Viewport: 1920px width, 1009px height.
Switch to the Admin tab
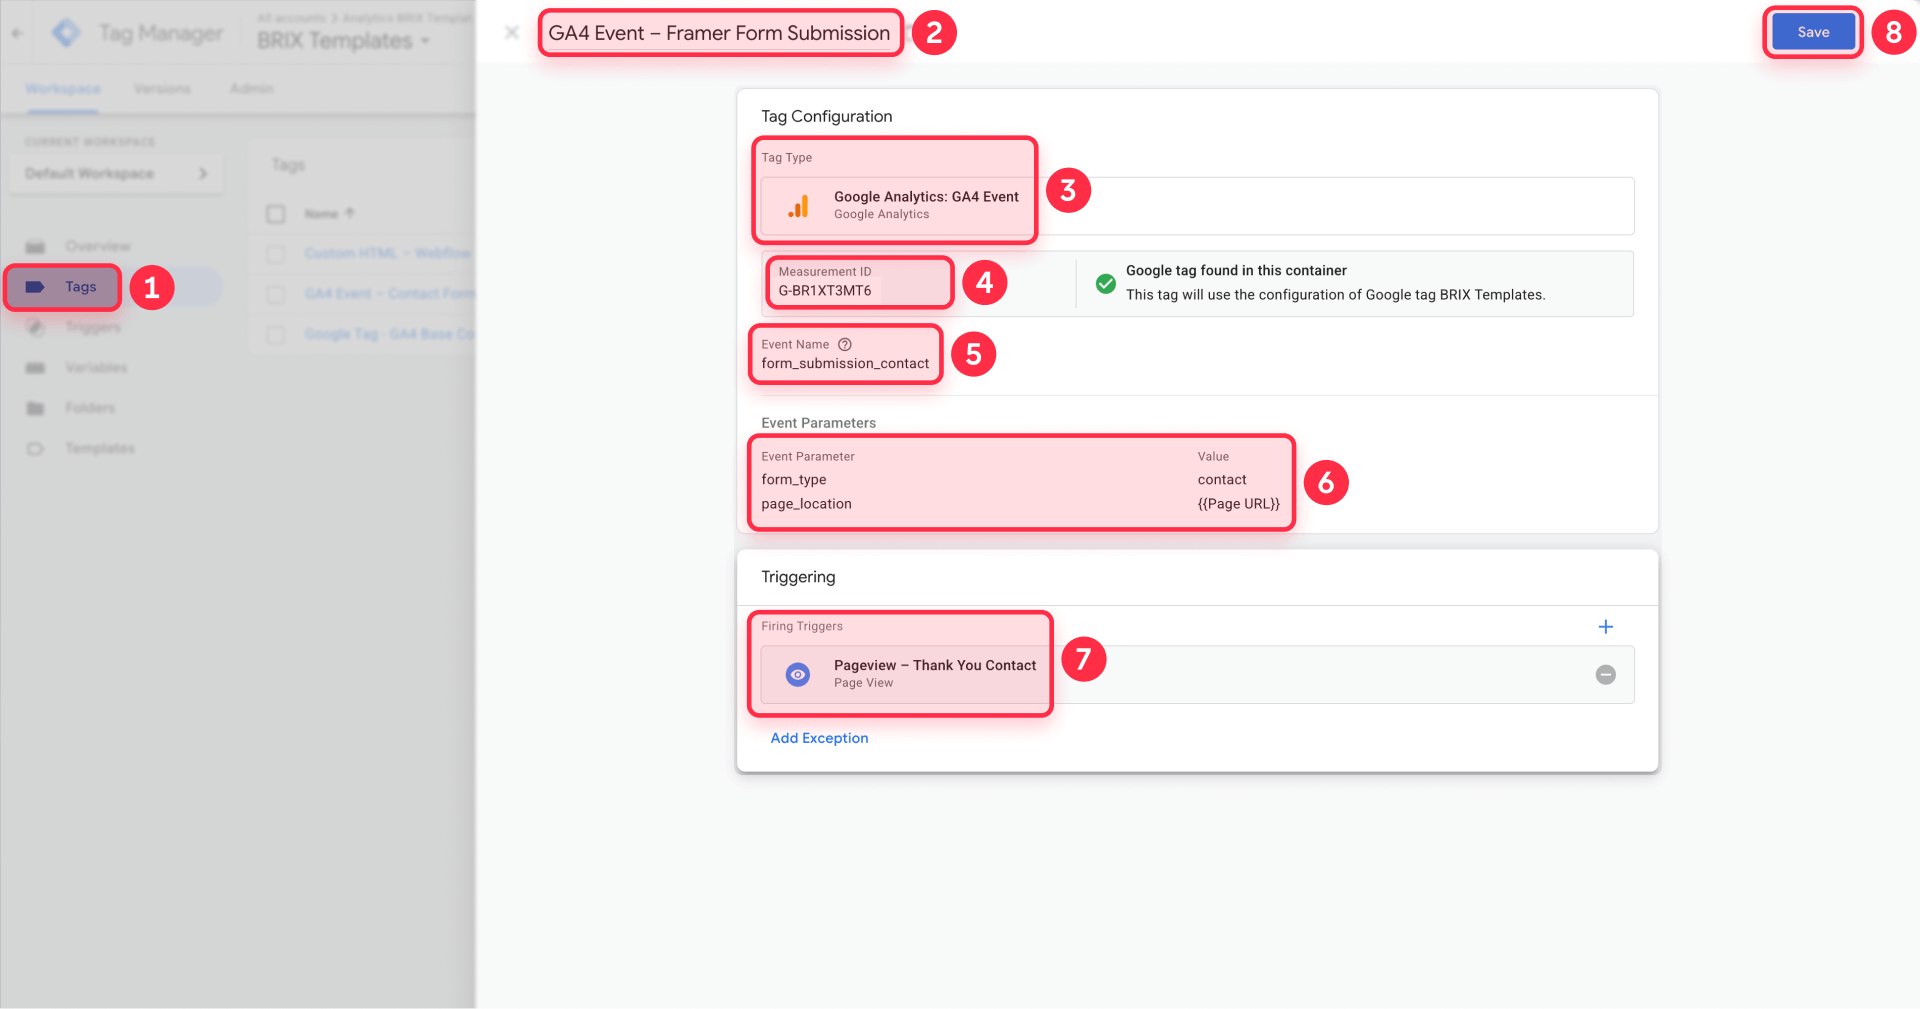pos(251,89)
